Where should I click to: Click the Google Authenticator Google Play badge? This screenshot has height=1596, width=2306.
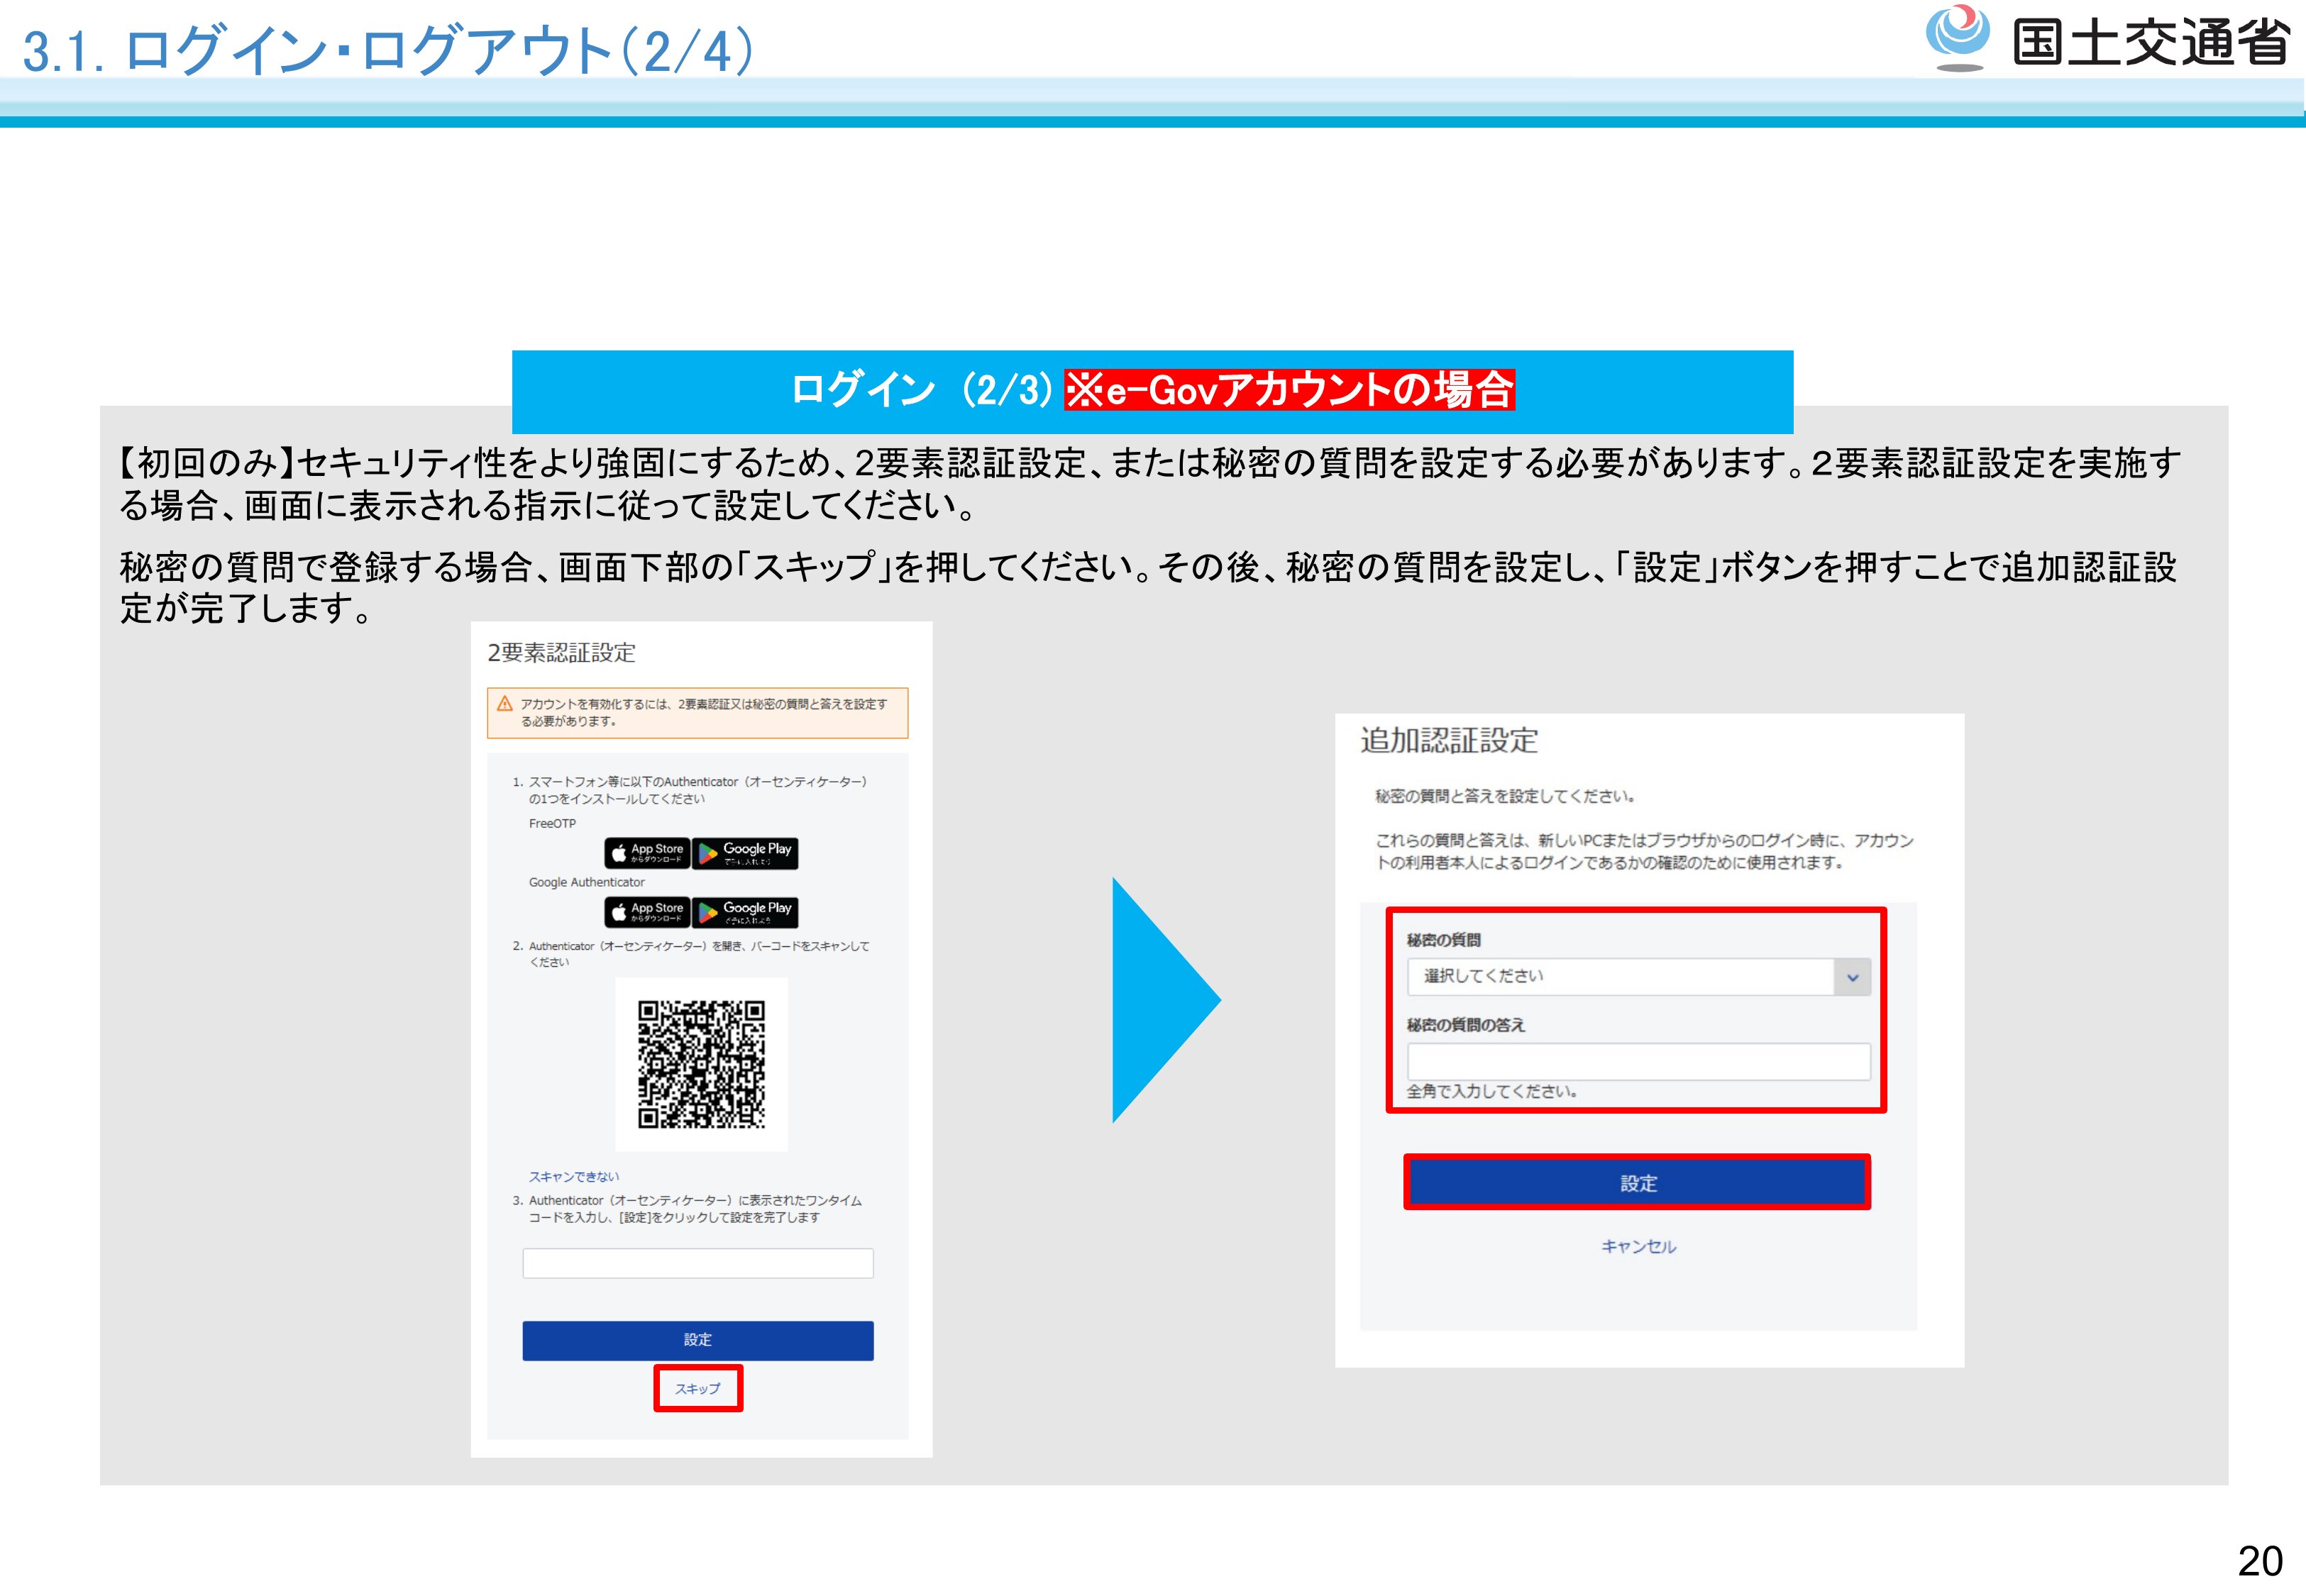[x=745, y=912]
